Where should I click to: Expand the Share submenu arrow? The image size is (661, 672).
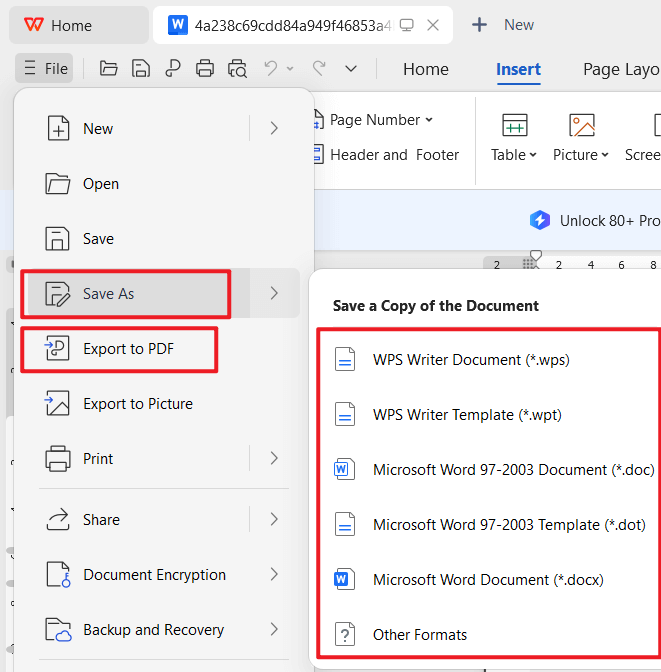pos(274,520)
